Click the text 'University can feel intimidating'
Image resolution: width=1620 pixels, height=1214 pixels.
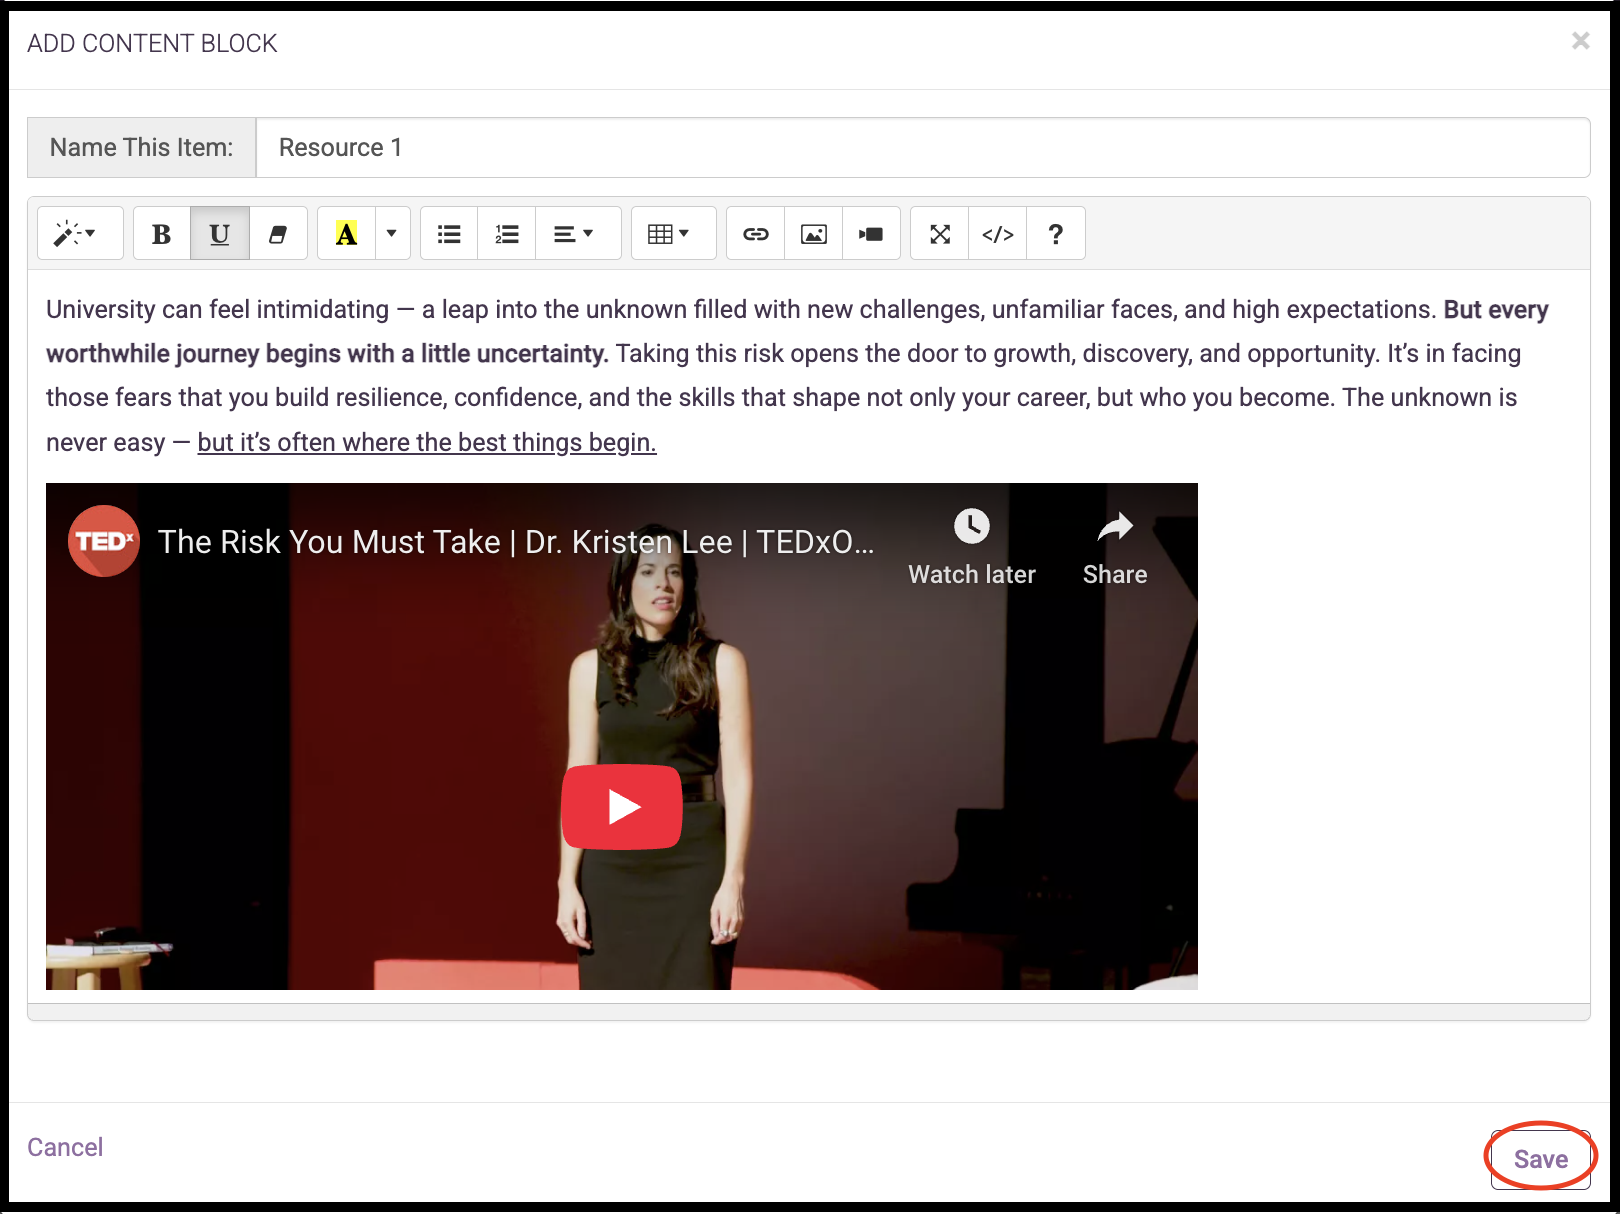(x=218, y=310)
